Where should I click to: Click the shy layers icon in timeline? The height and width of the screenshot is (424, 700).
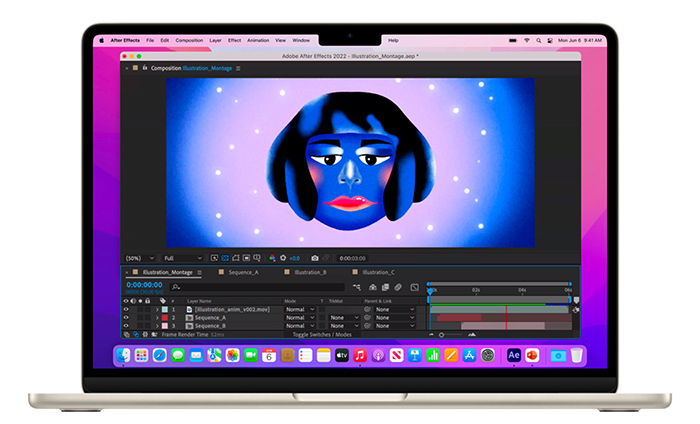click(x=373, y=287)
